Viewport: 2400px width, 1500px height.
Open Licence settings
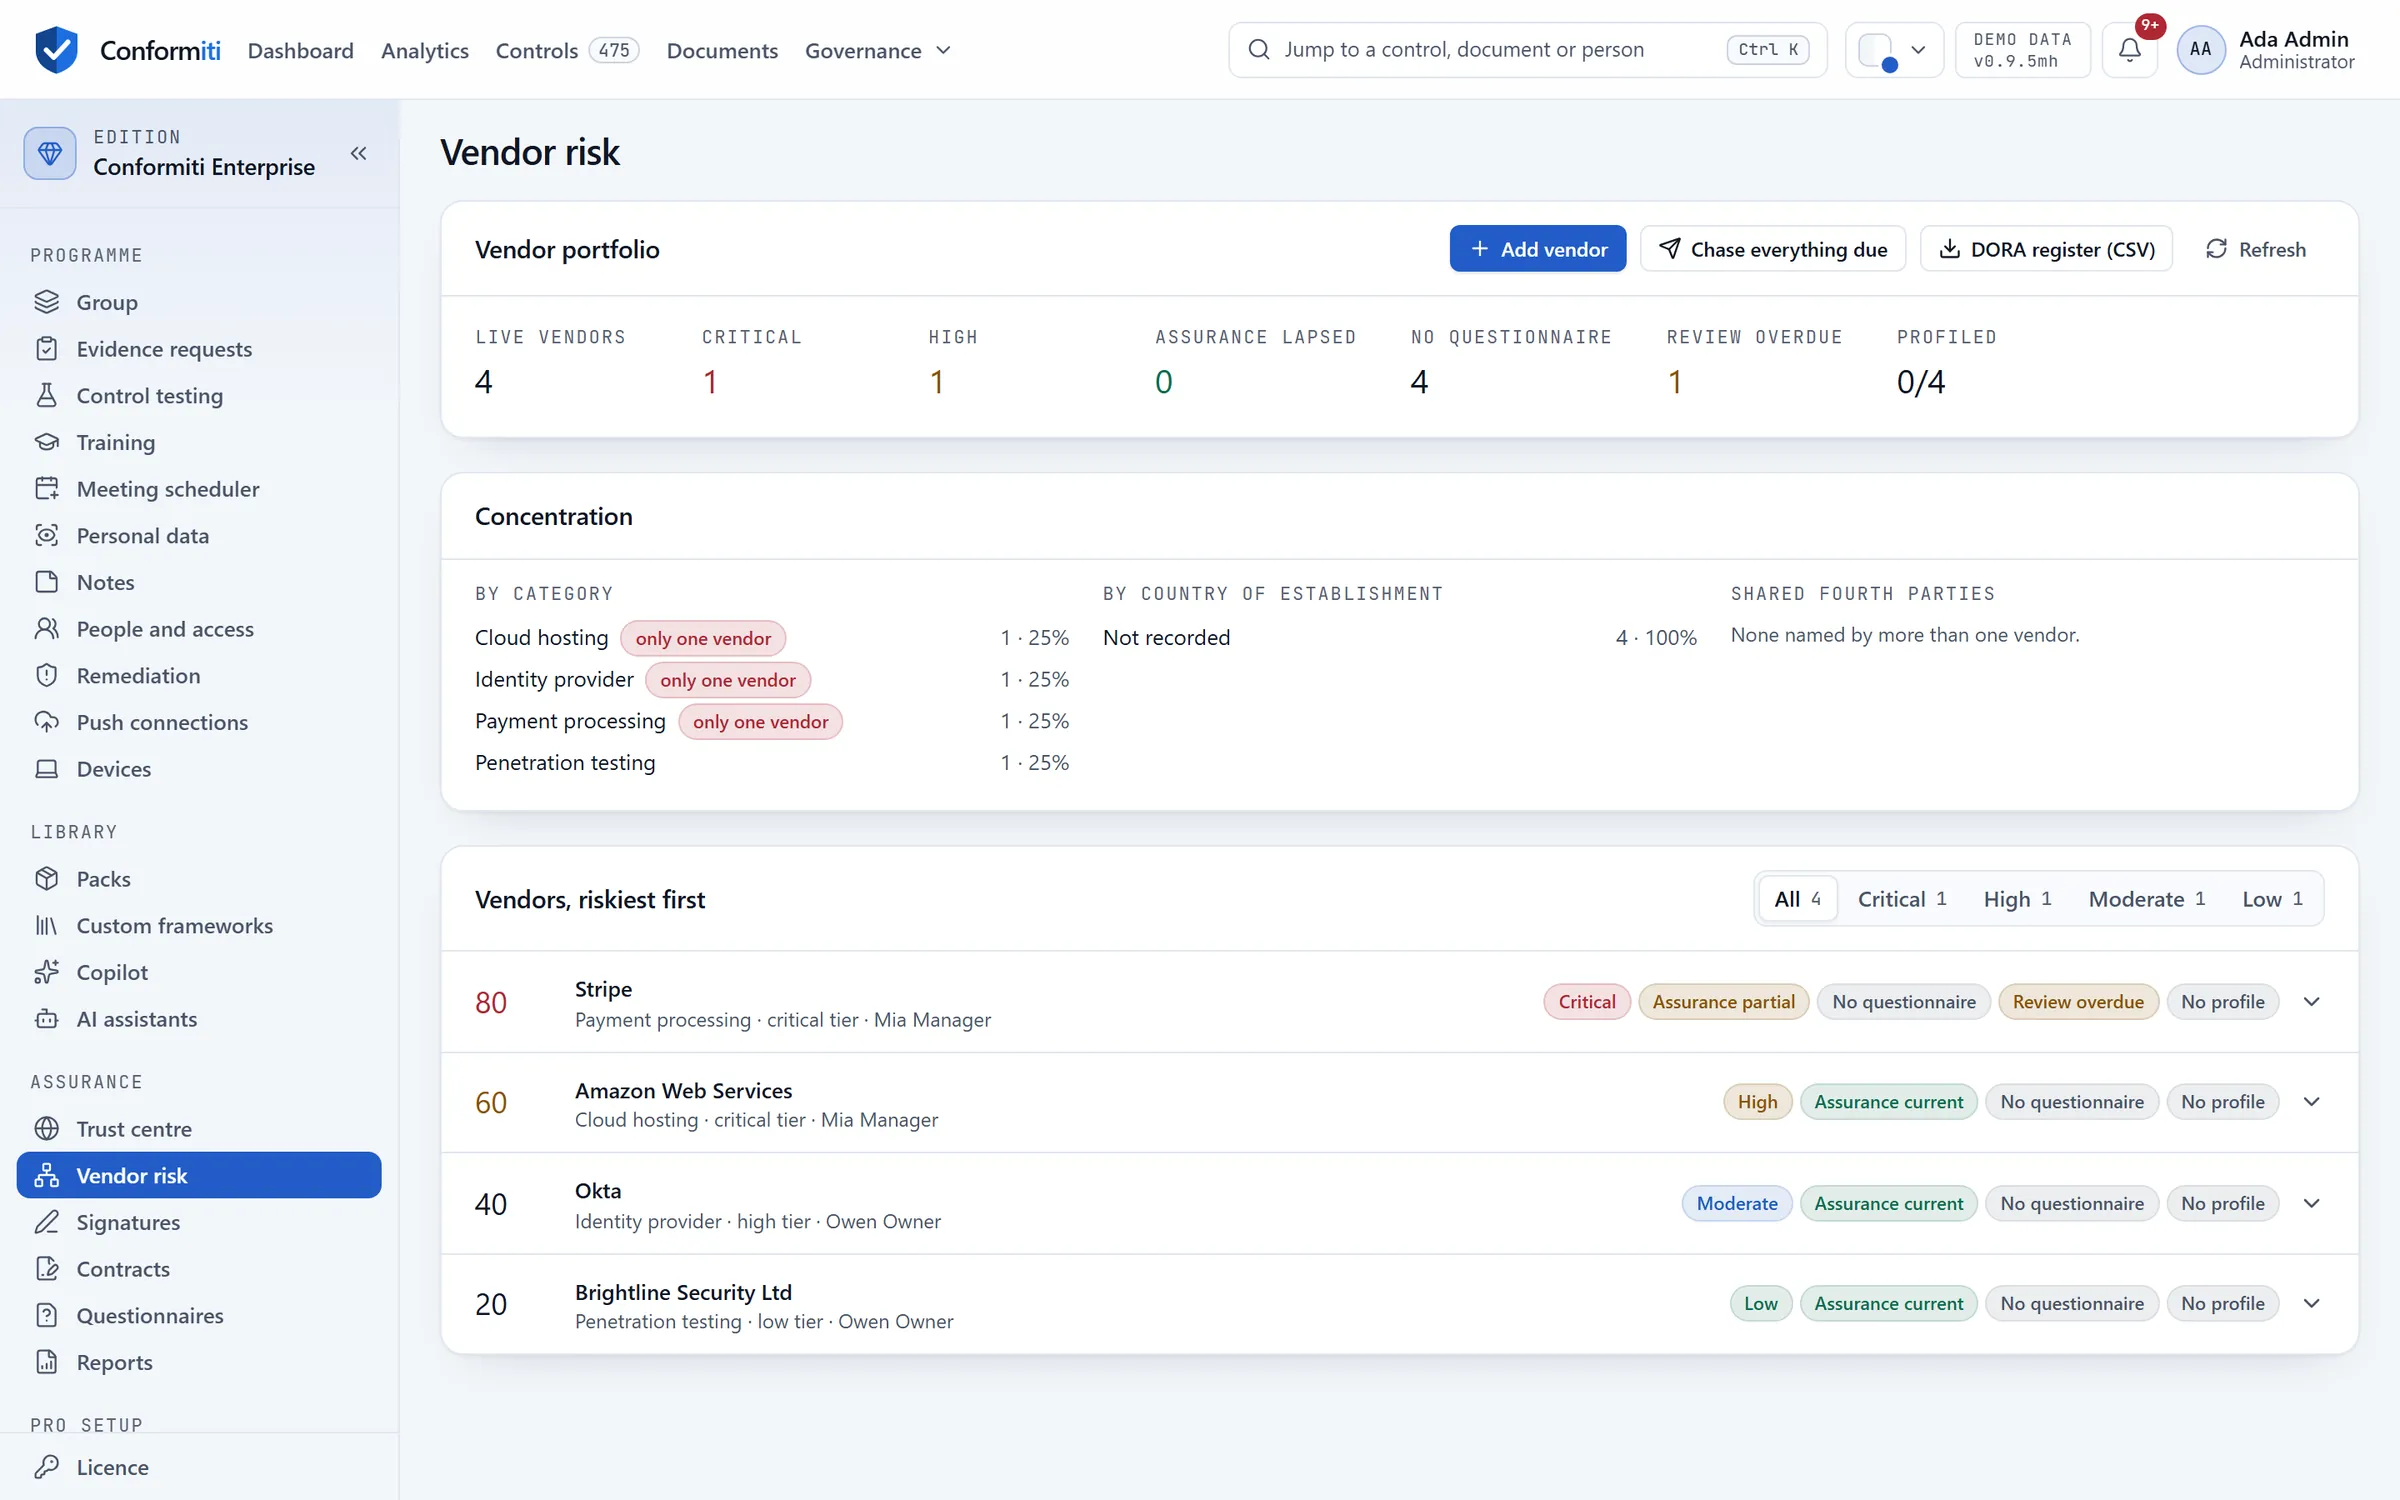pyautogui.click(x=199, y=1467)
